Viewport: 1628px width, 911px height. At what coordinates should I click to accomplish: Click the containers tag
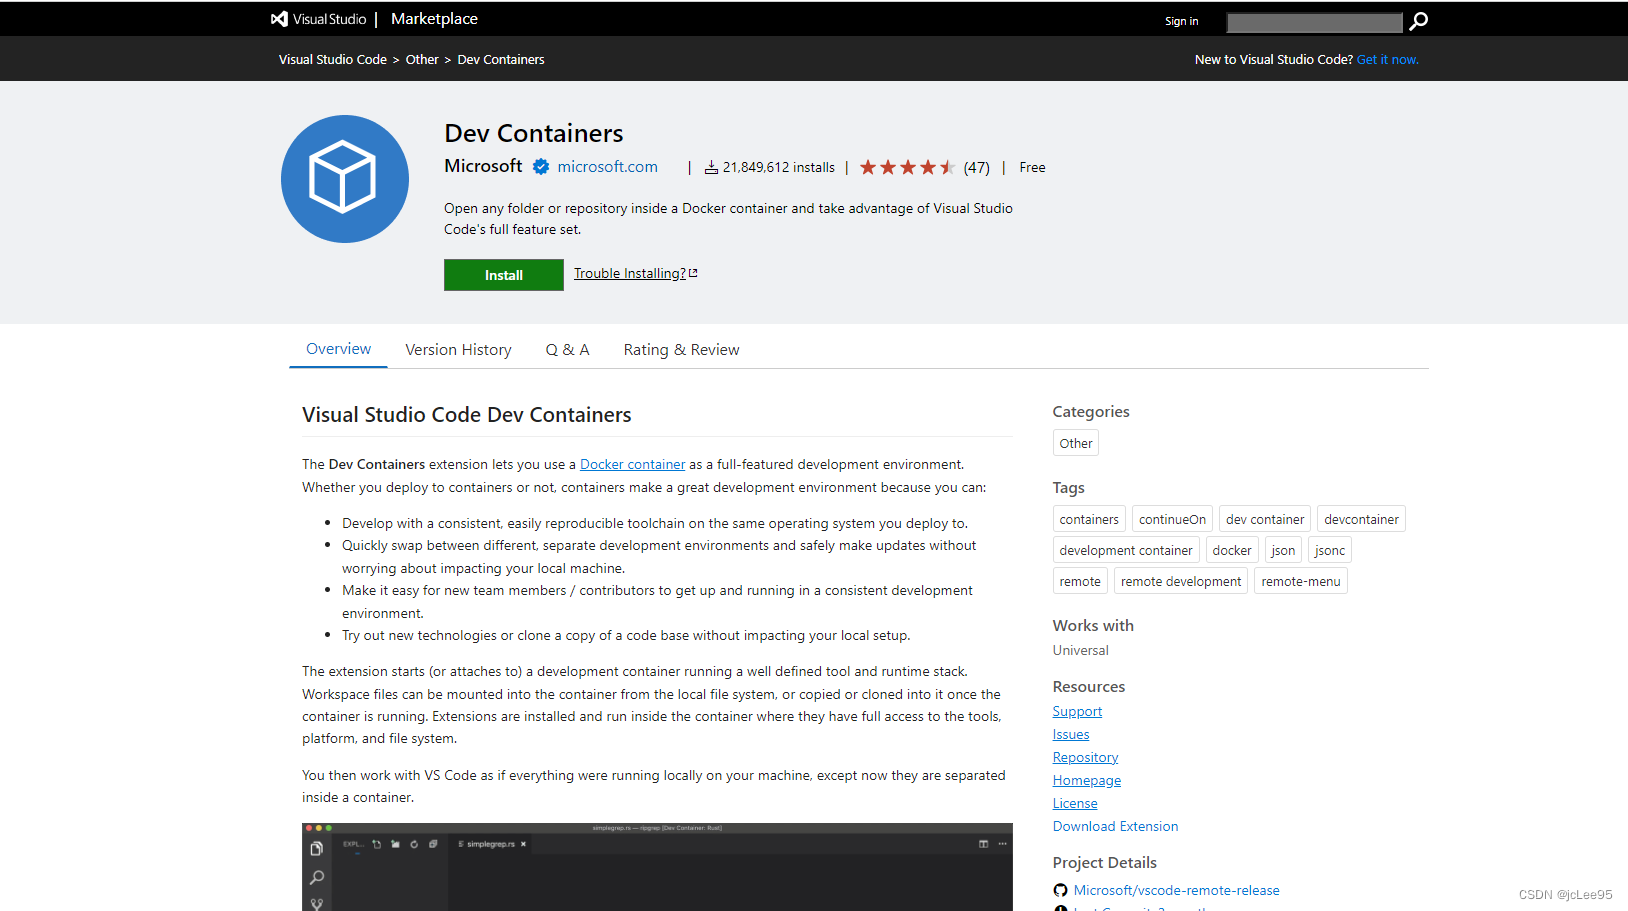(1089, 519)
